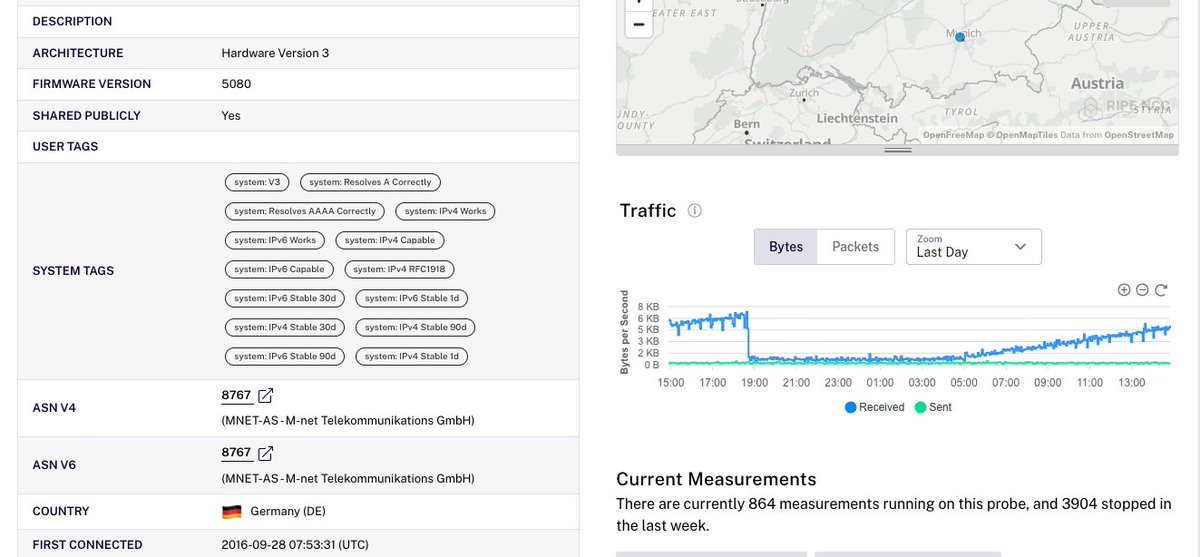Click the FIRST CONNECTED row label

pos(87,545)
